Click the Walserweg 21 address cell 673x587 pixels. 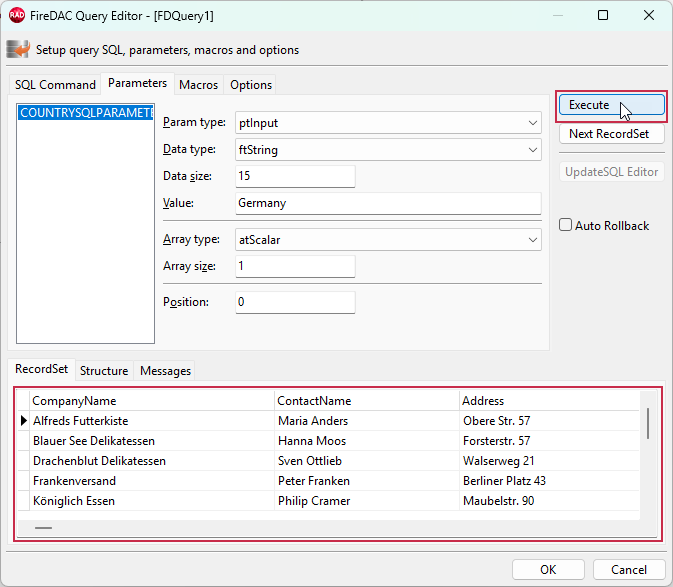(x=550, y=461)
